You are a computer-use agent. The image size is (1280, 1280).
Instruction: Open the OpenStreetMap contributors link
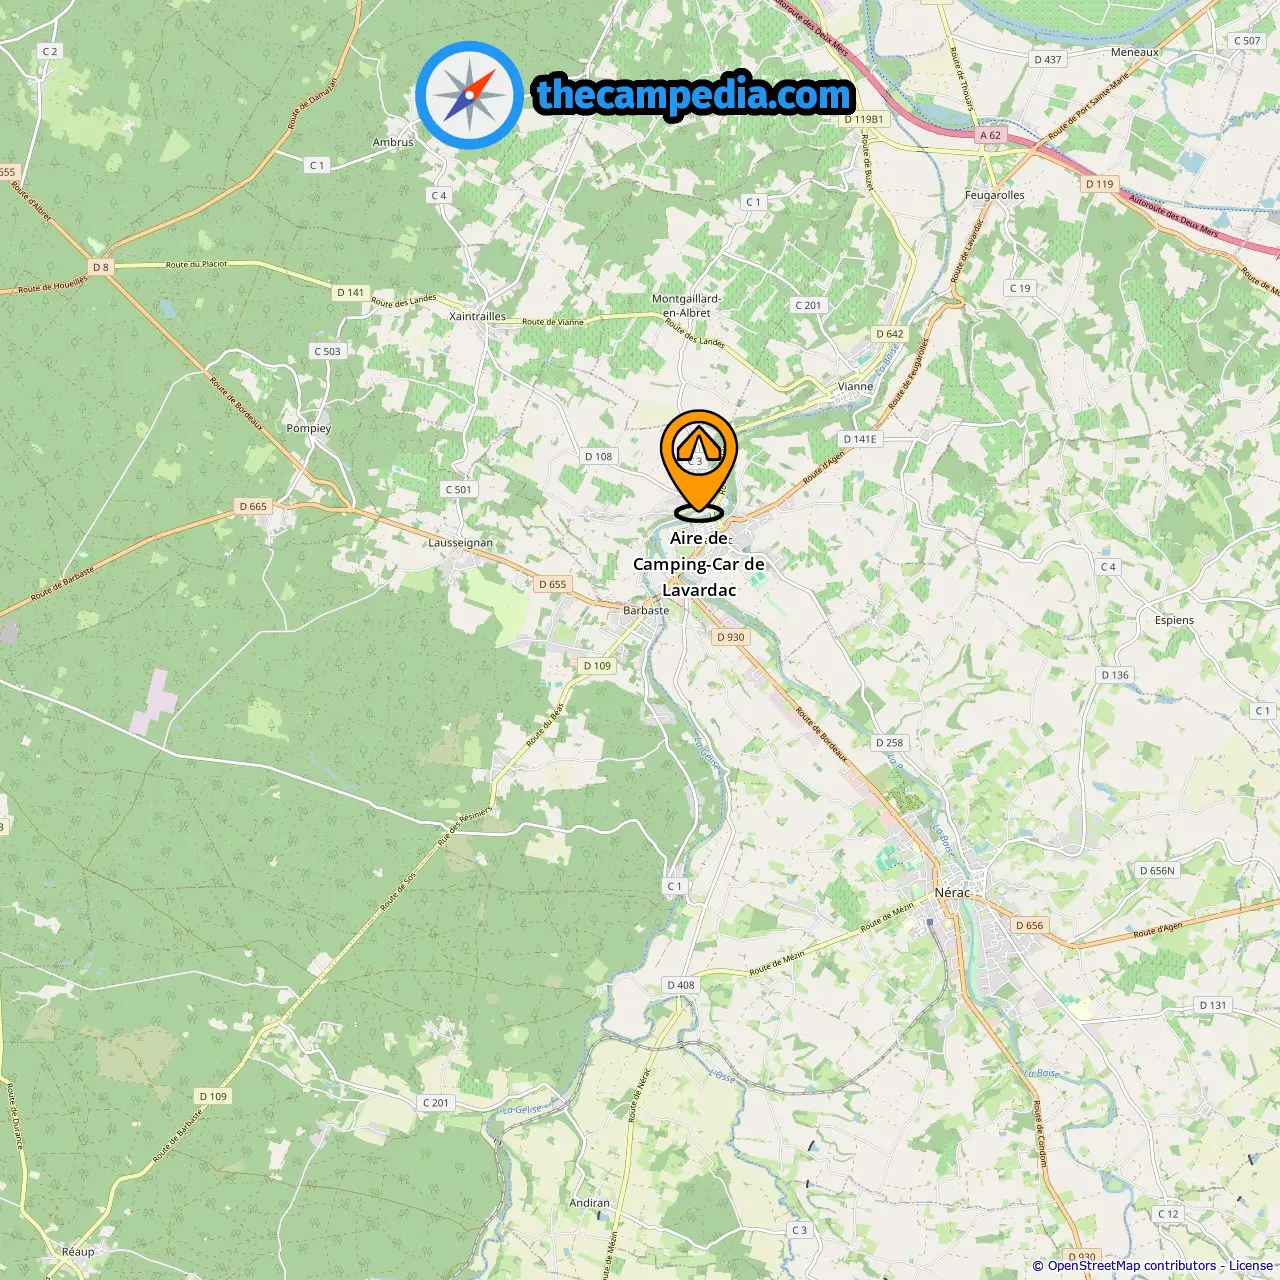tap(1132, 1266)
